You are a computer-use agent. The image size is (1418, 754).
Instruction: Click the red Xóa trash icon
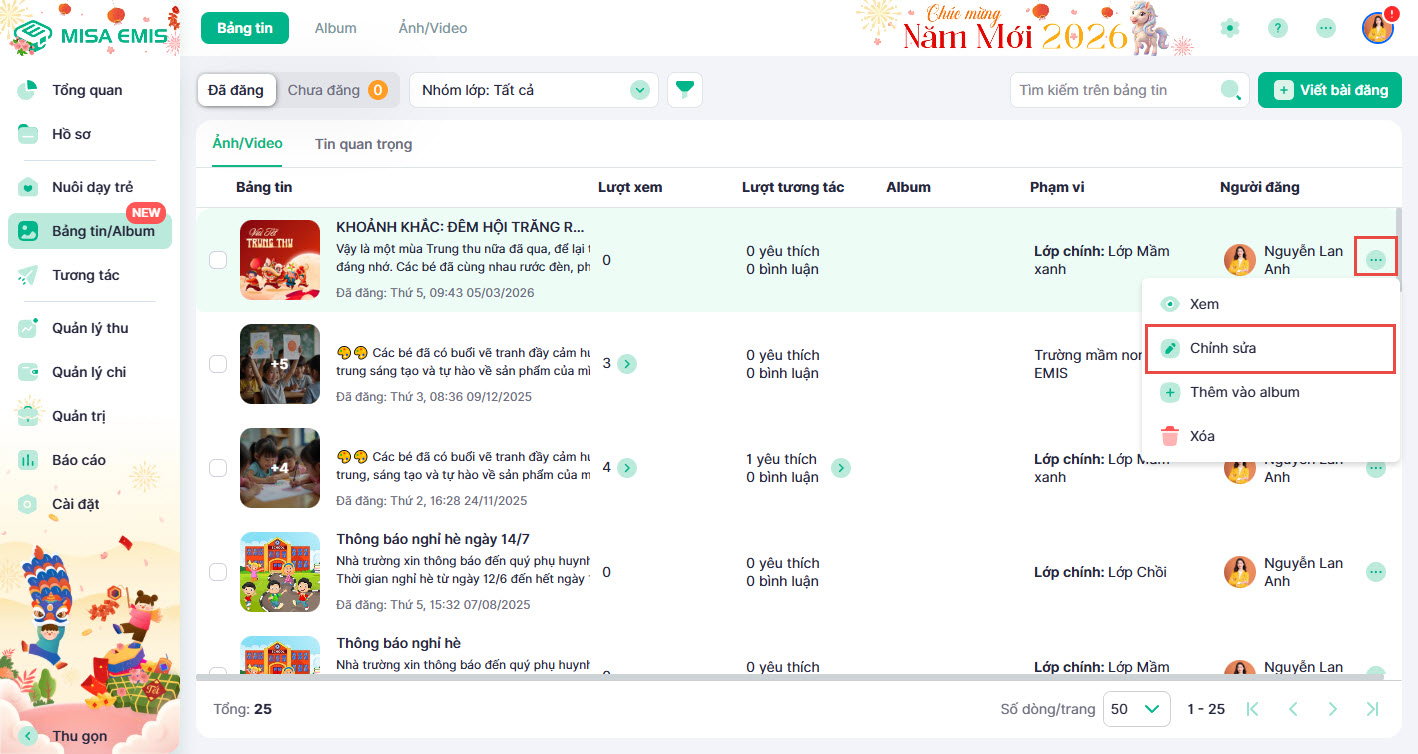point(1169,436)
